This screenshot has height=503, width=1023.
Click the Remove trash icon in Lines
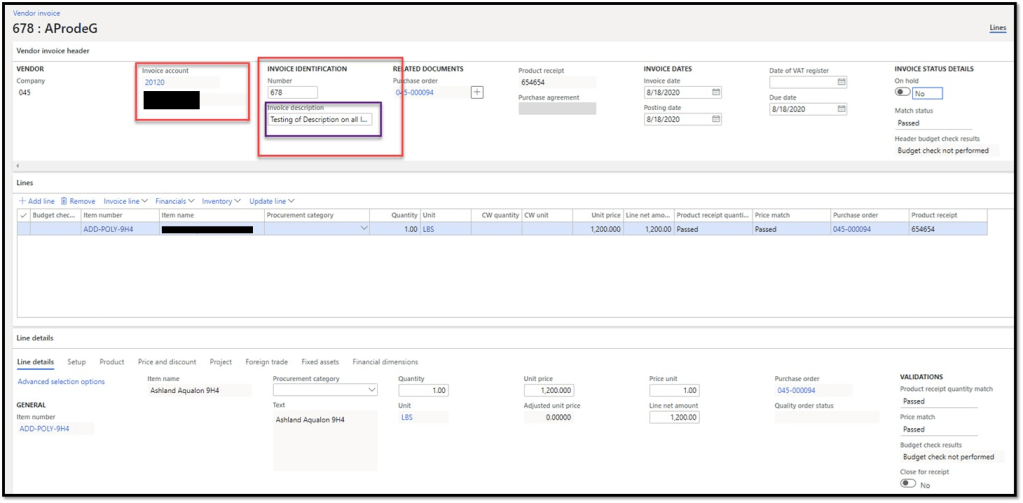pos(64,201)
